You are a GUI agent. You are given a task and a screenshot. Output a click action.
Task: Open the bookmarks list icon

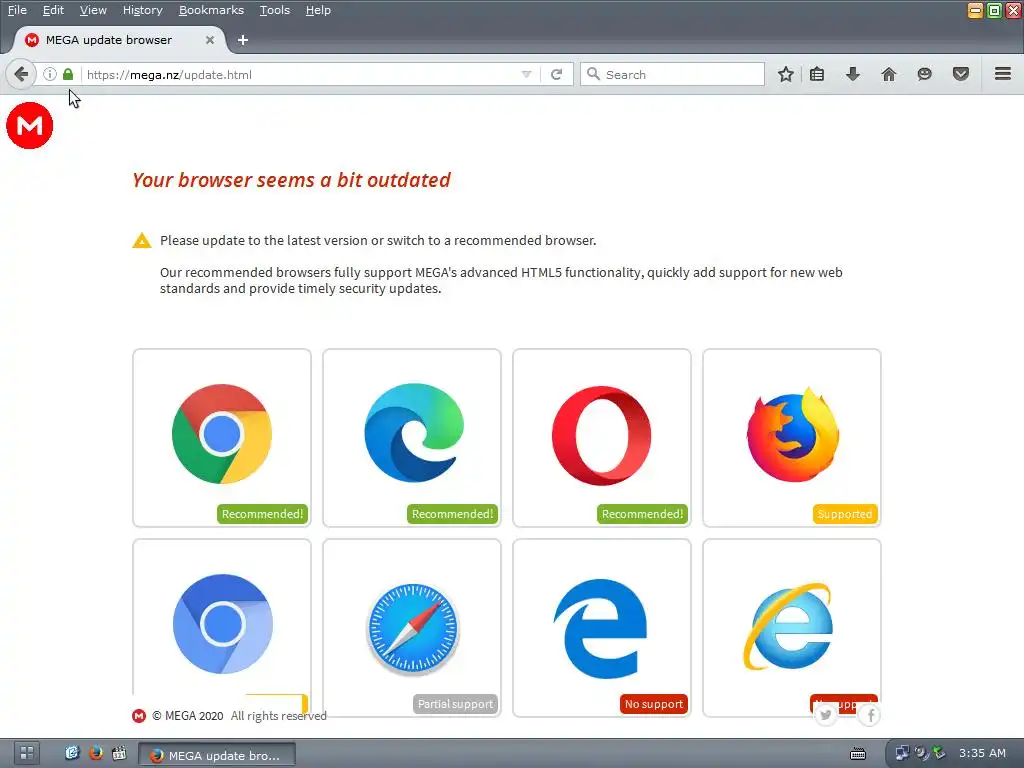(x=817, y=74)
